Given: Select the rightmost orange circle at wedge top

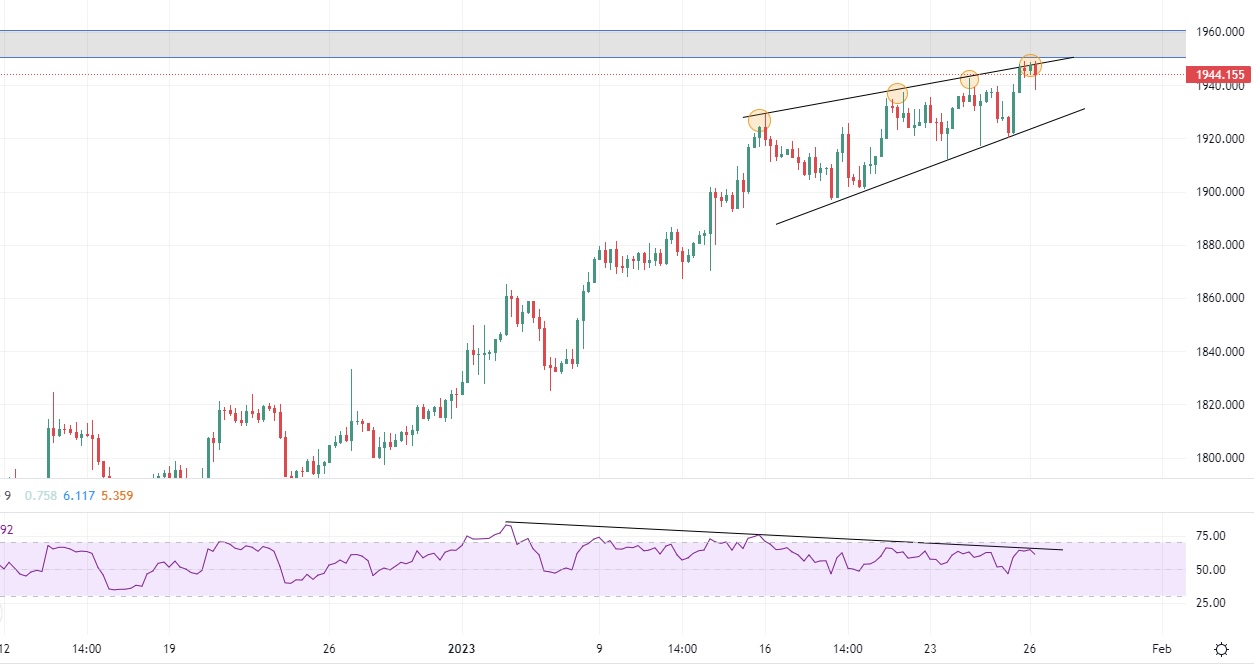Looking at the screenshot, I should point(1030,65).
